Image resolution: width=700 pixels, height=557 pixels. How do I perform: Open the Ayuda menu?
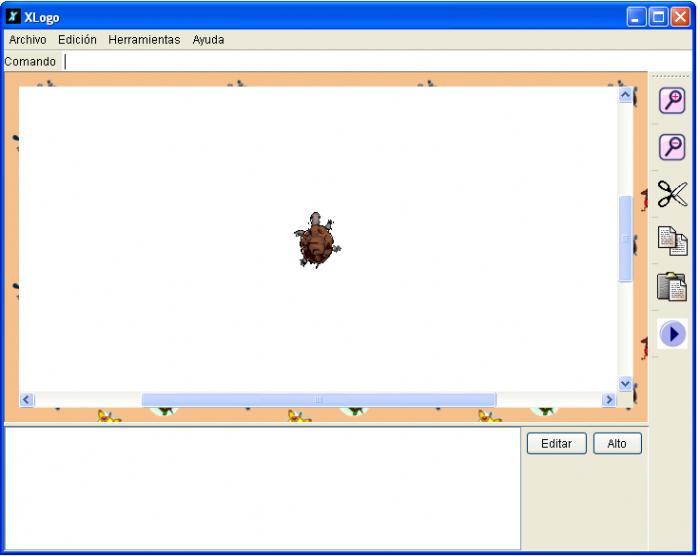(x=208, y=40)
